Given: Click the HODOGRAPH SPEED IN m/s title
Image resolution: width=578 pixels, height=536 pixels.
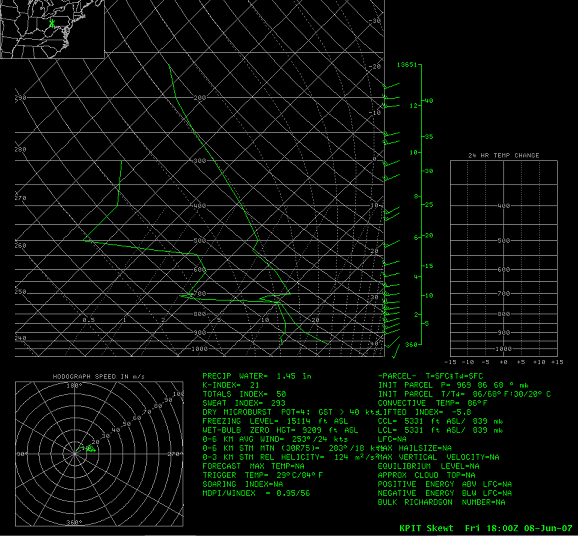Looking at the screenshot, I should click(99, 376).
